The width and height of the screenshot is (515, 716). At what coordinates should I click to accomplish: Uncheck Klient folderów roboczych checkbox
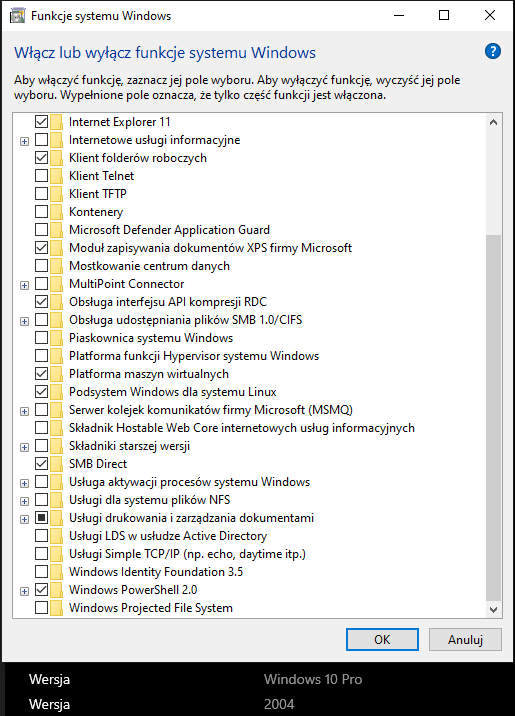coord(42,158)
